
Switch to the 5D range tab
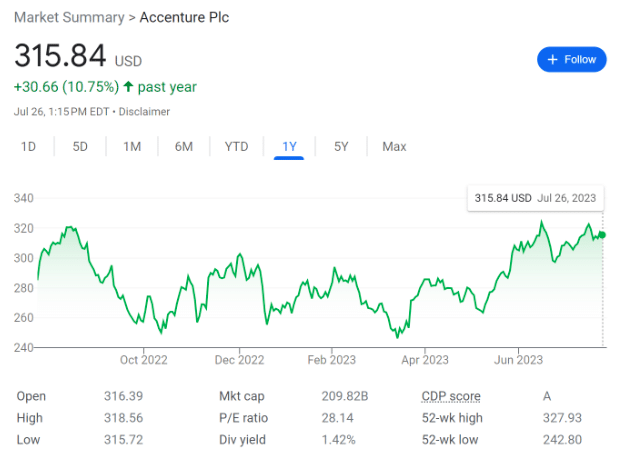(80, 147)
